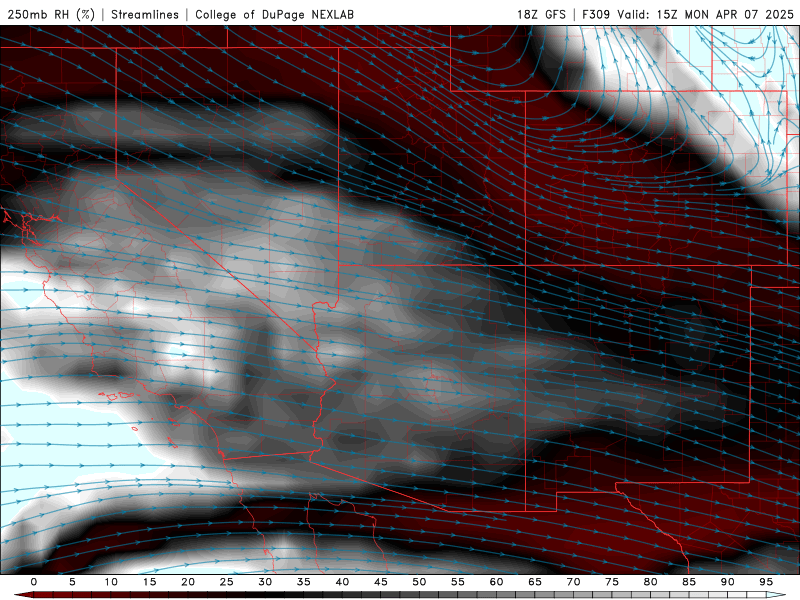Click the '85' color scale label
This screenshot has width=800, height=600.
coord(689,582)
